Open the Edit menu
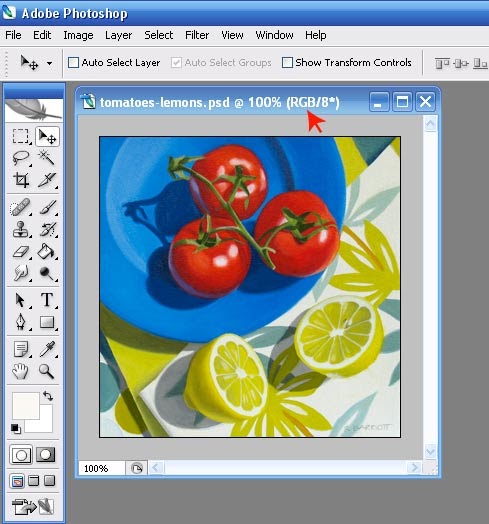 42,35
